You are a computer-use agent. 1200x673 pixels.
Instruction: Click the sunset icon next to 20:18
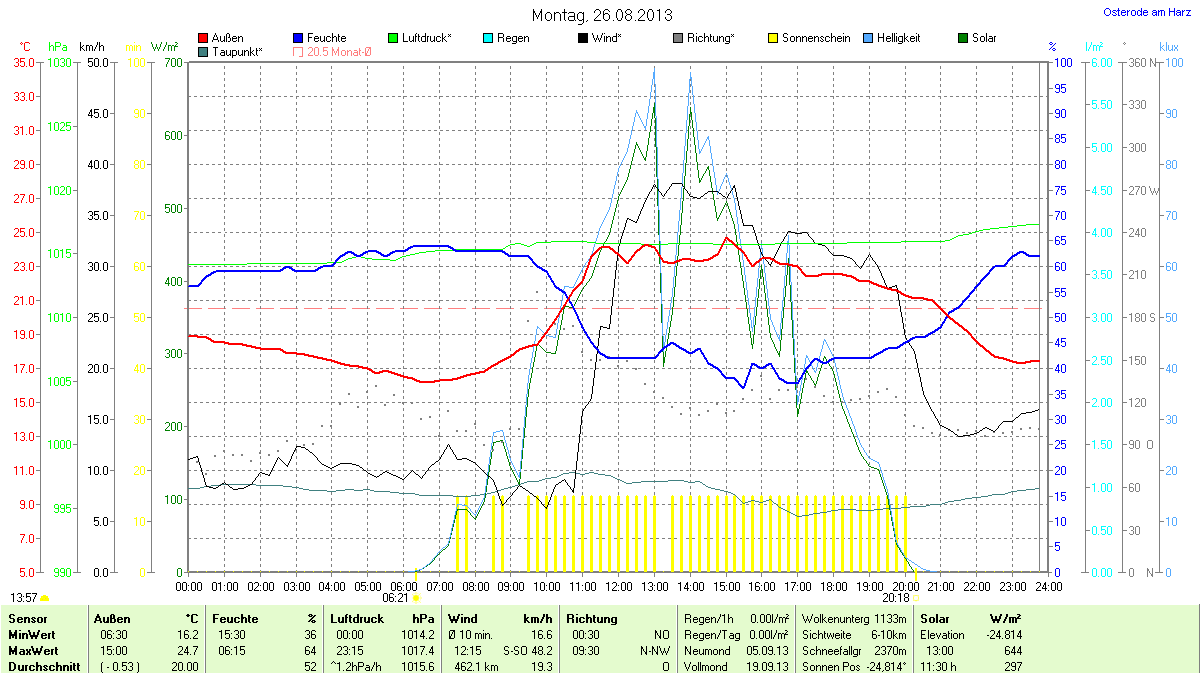(916, 598)
